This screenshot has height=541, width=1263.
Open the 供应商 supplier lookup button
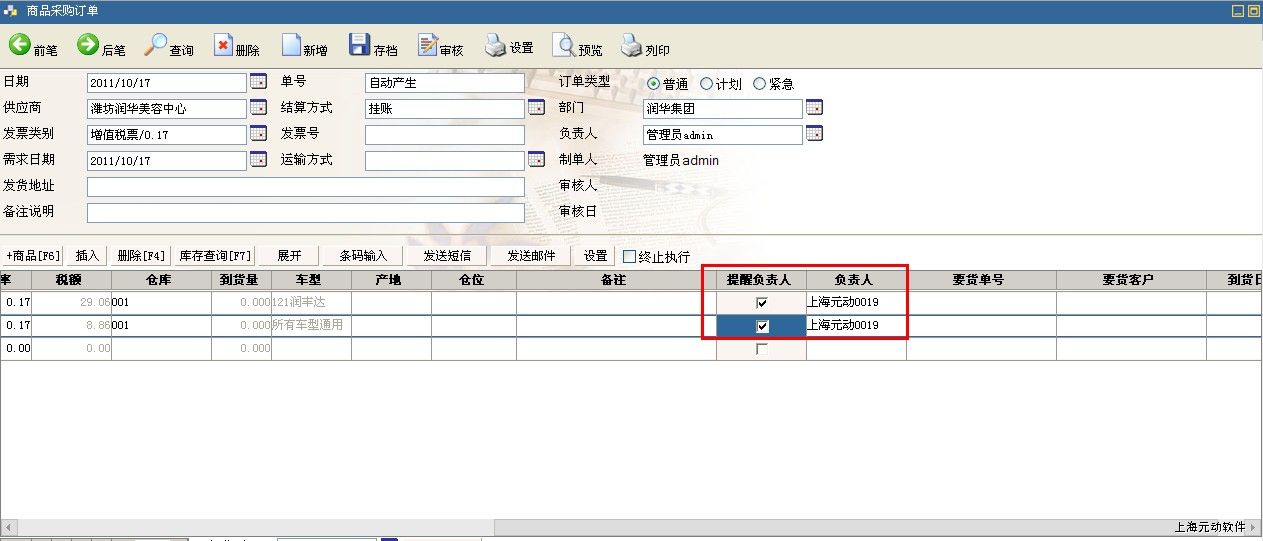tap(258, 108)
